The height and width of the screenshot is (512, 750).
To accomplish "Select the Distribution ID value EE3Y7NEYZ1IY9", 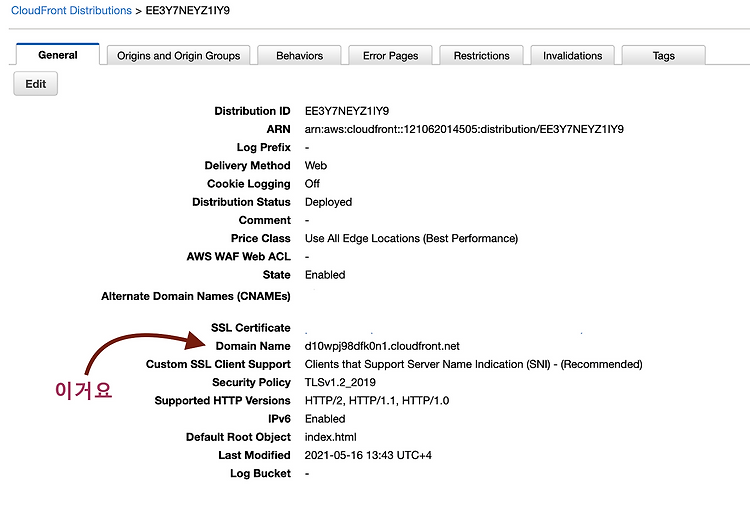I will click(347, 111).
